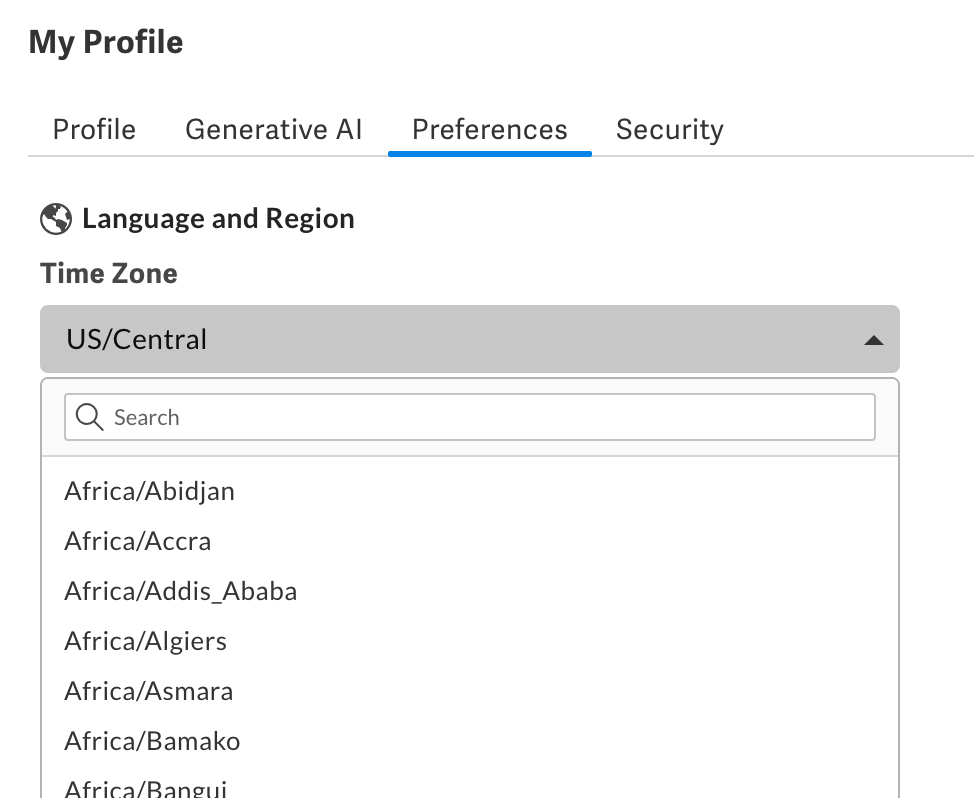Click the Language and Region section header

tap(218, 218)
